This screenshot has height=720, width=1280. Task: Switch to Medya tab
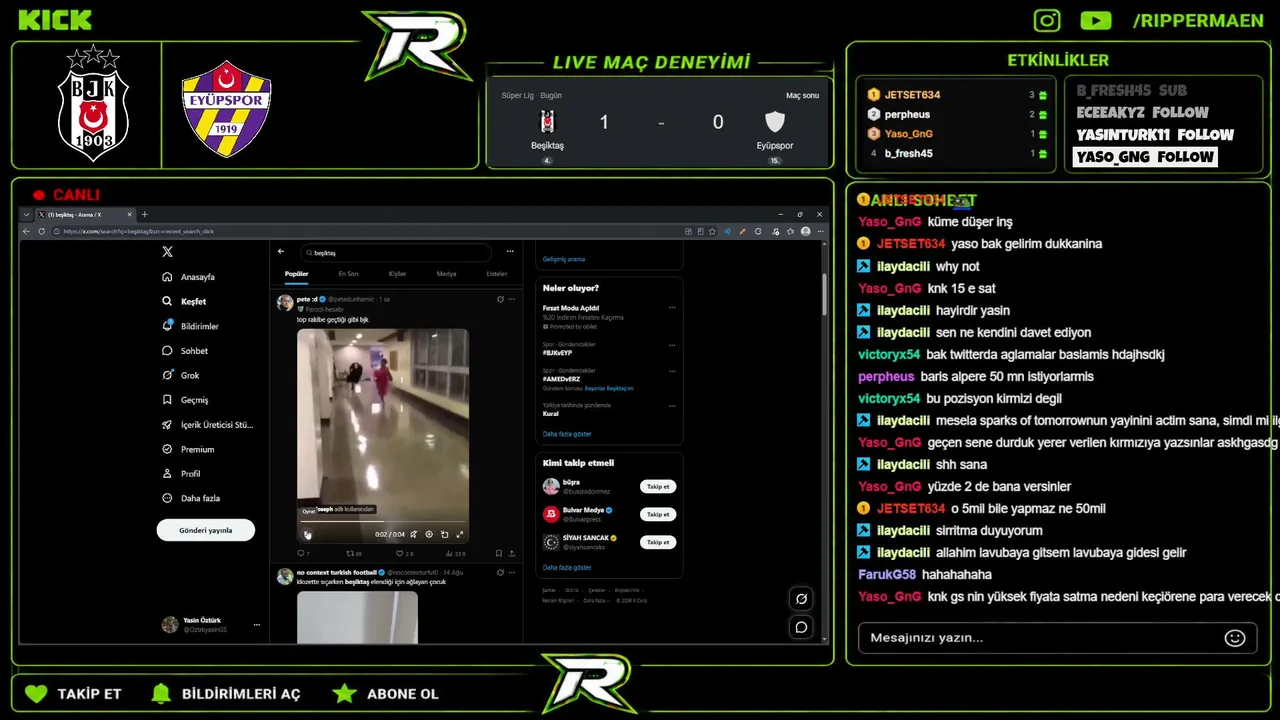(x=446, y=274)
